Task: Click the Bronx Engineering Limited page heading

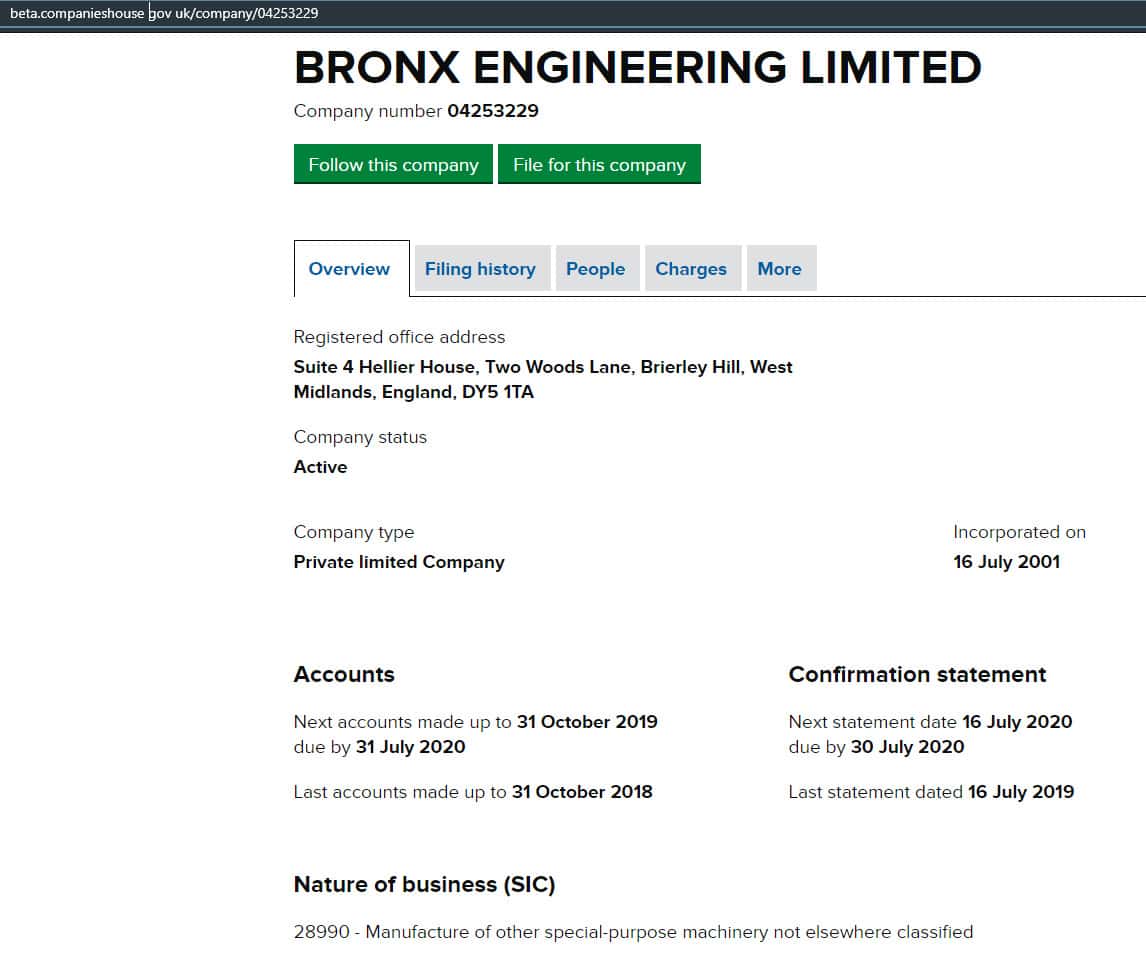Action: 637,68
